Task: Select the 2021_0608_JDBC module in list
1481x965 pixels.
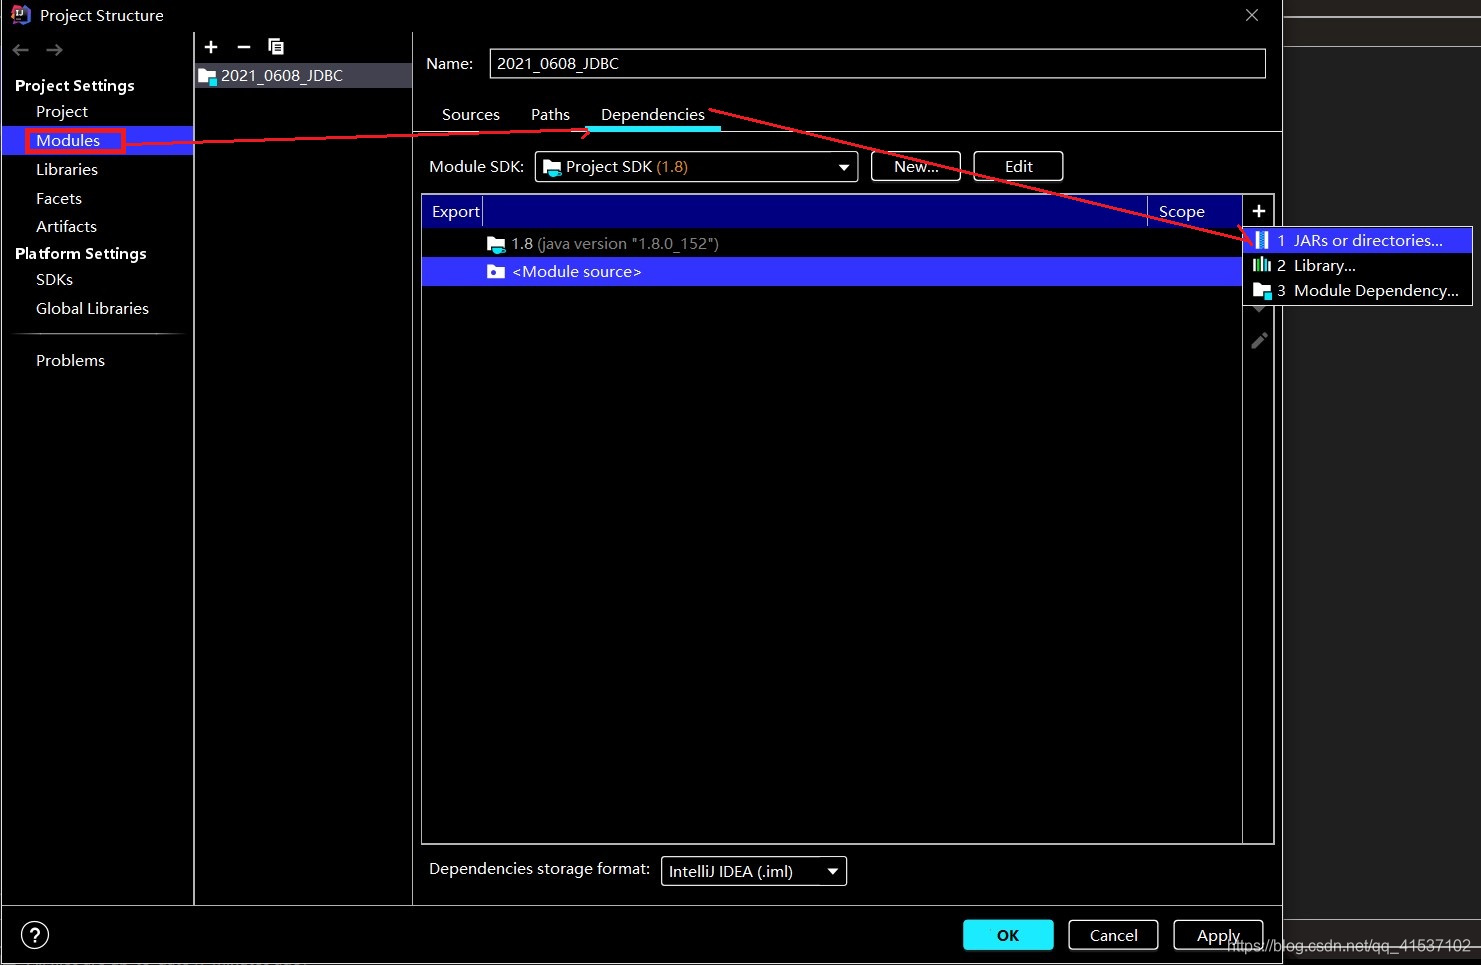Action: [x=303, y=75]
